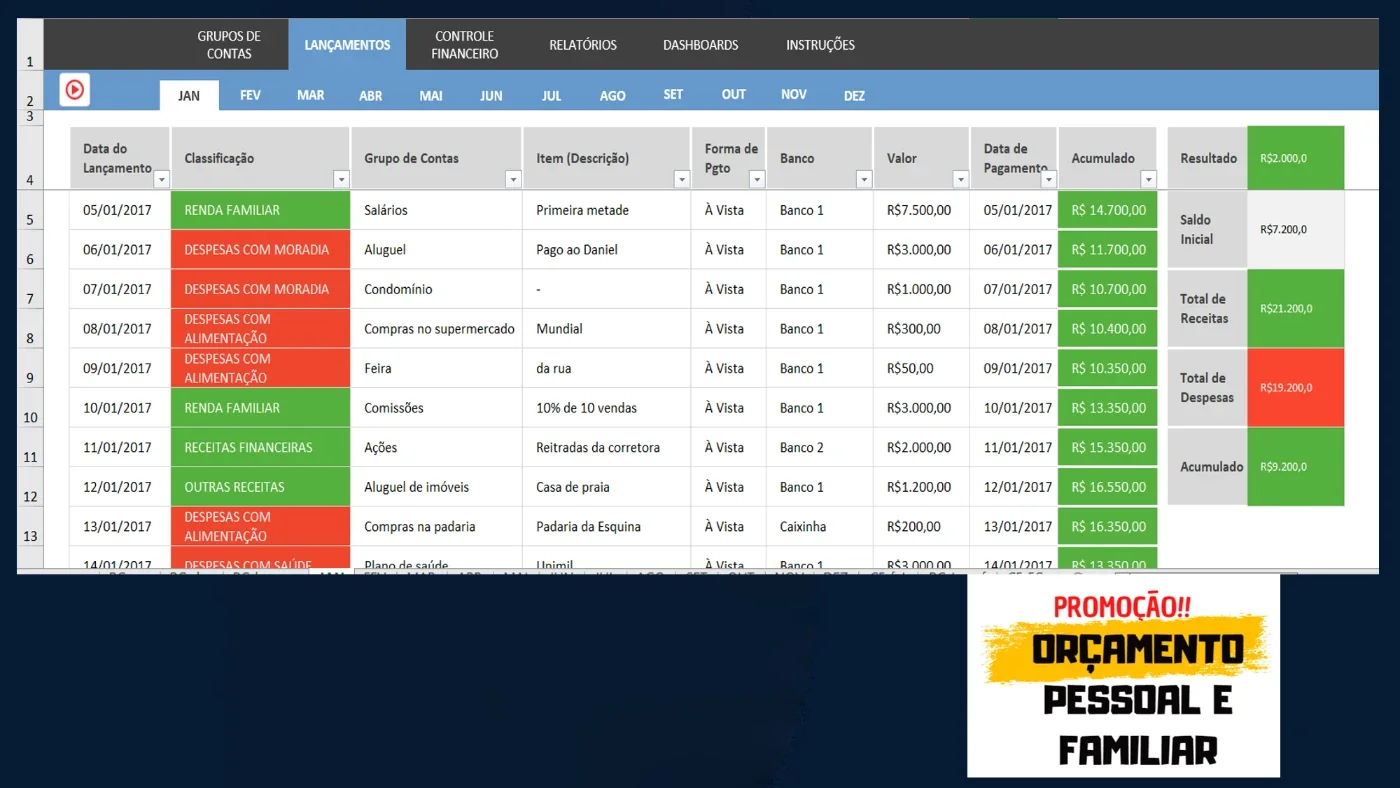Click the Feira cell
This screenshot has height=788, width=1400.
click(437, 368)
